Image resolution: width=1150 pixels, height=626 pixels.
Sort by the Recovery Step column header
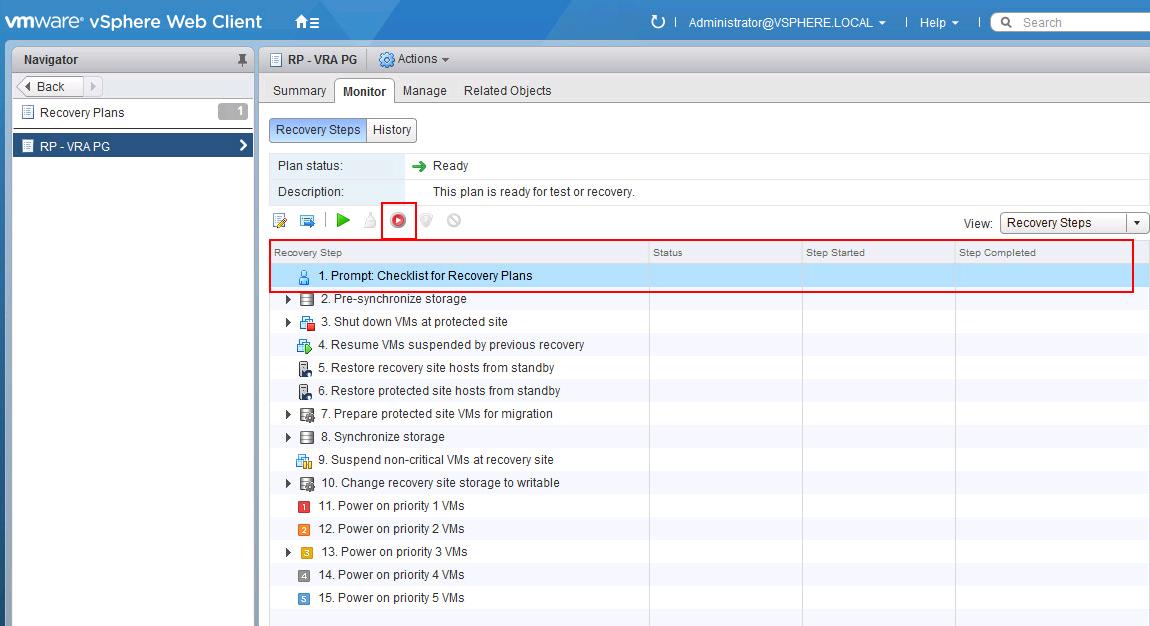(460, 253)
